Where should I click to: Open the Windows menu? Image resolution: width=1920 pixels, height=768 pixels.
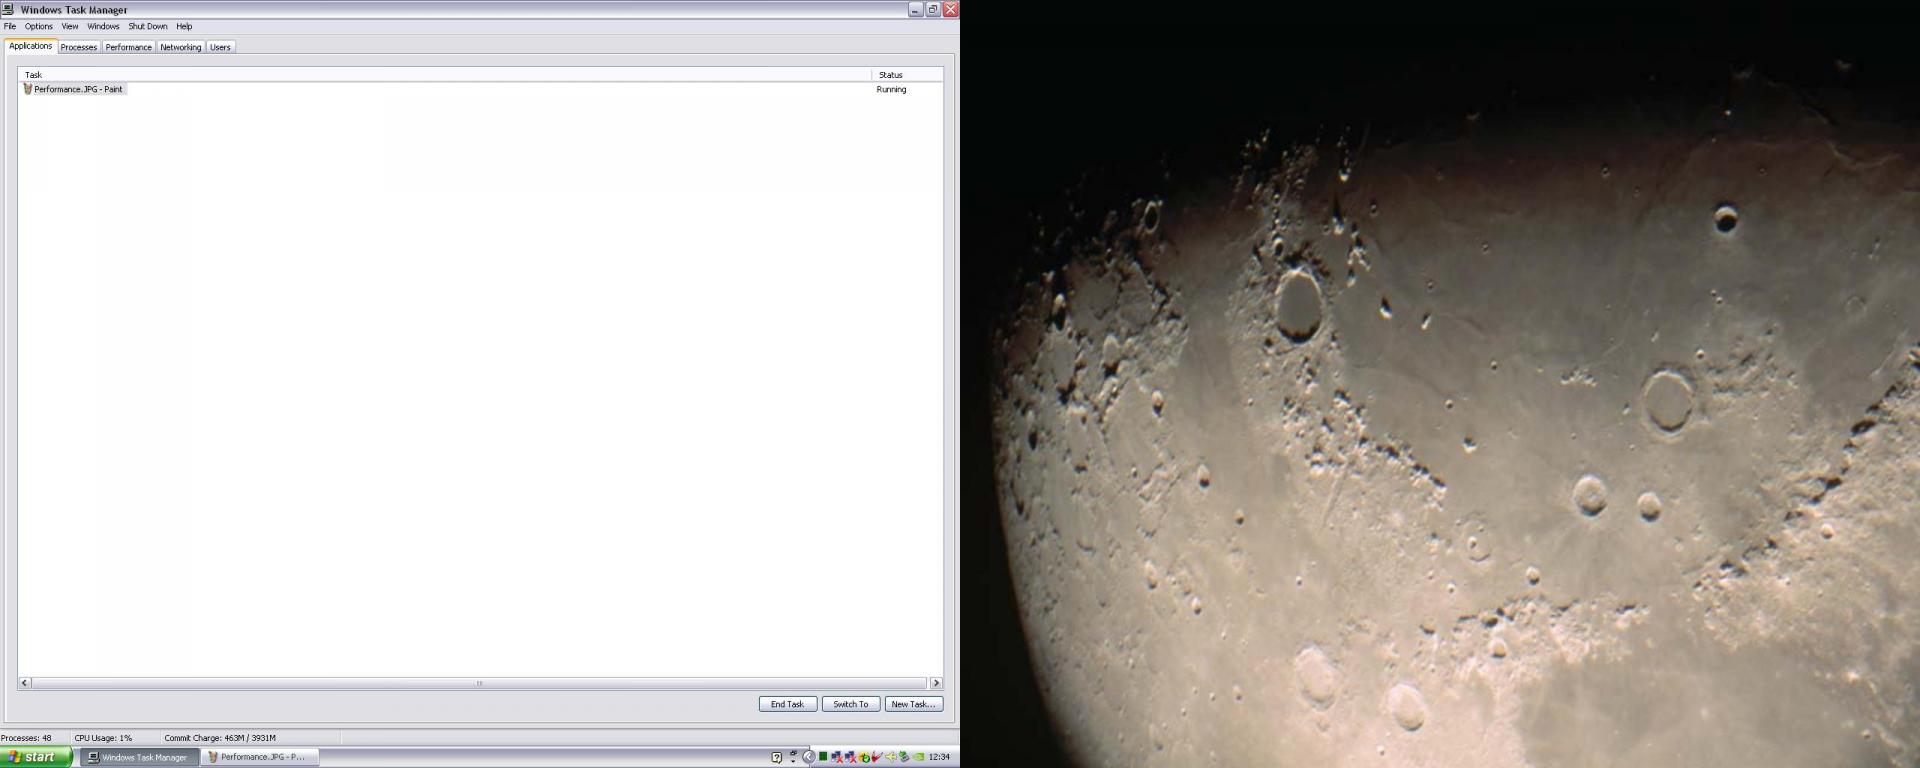click(x=103, y=27)
